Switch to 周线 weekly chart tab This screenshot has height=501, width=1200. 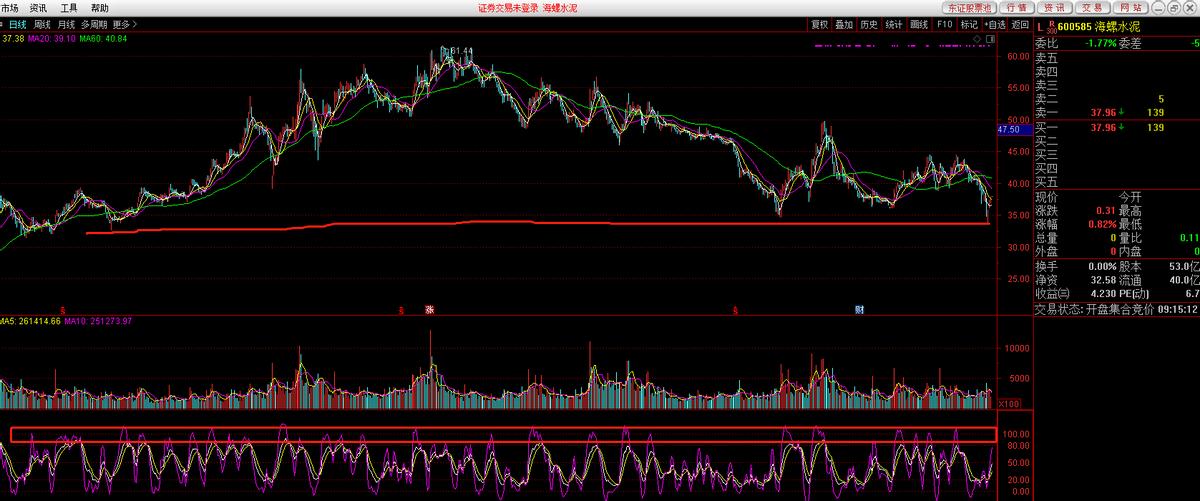43,24
